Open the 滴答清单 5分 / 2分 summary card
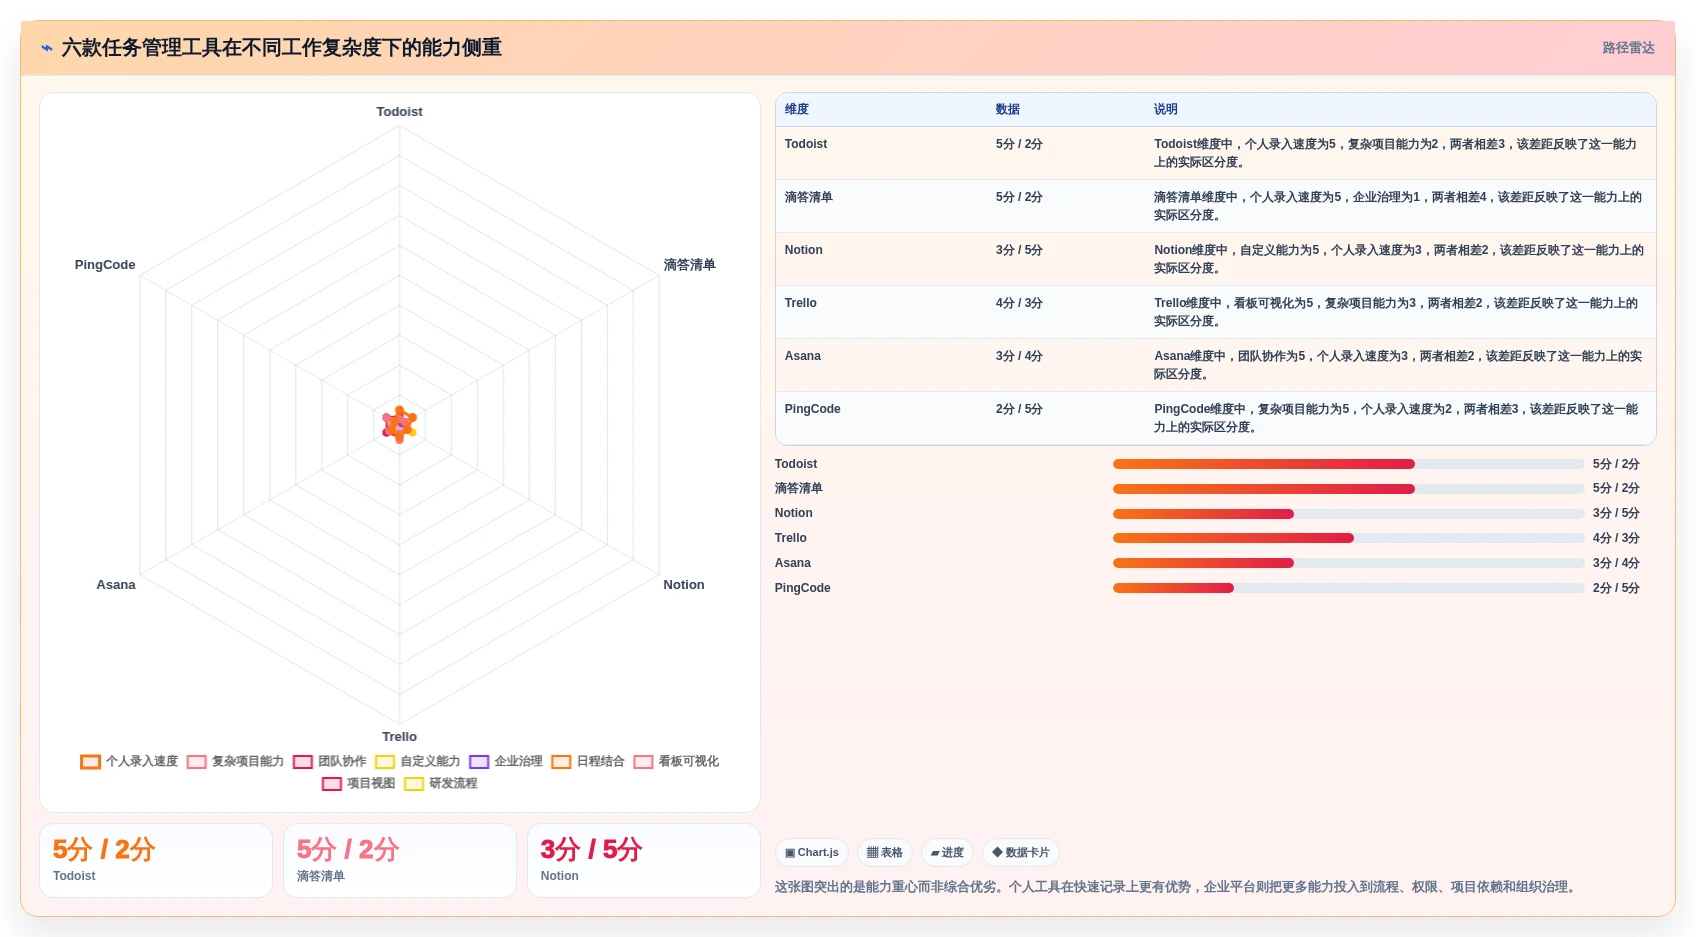This screenshot has width=1696, height=937. pyautogui.click(x=400, y=860)
